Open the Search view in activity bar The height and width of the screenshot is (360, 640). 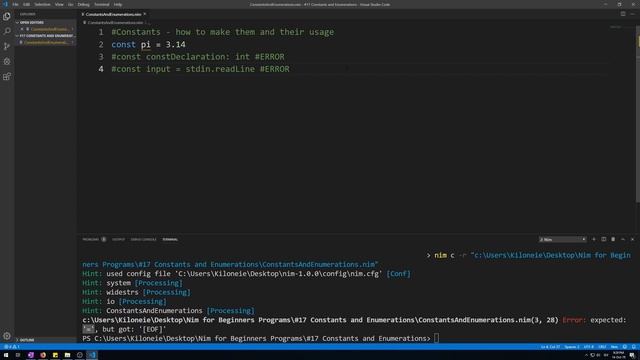7,31
